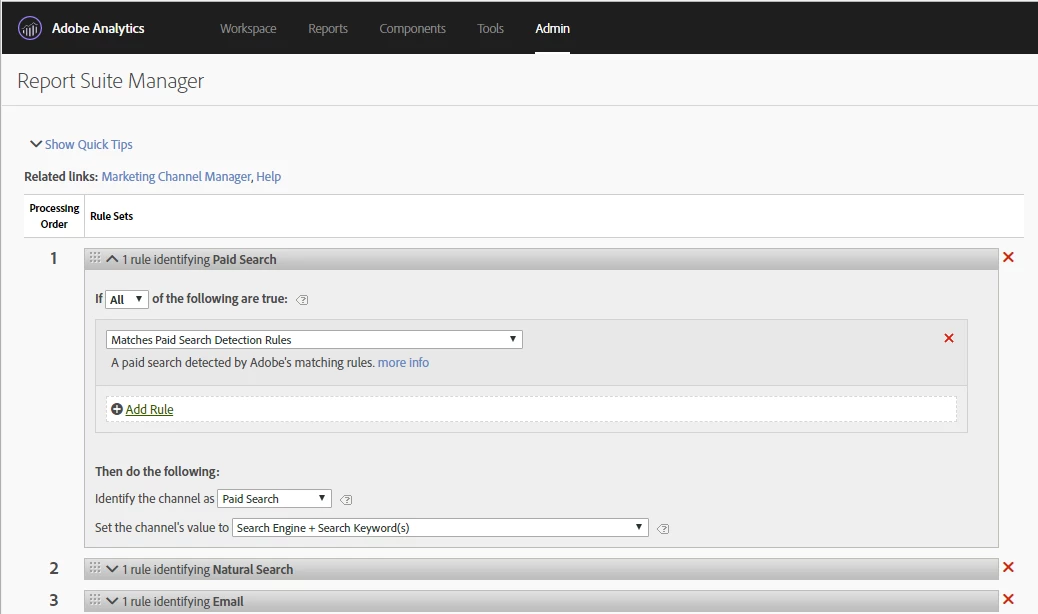The height and width of the screenshot is (614, 1038).
Task: Expand the Natural Search rule set
Action: 112,569
